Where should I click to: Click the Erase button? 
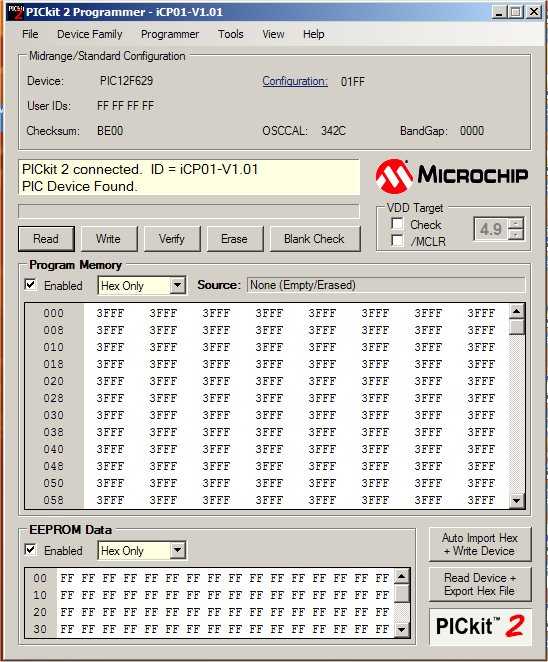(235, 239)
